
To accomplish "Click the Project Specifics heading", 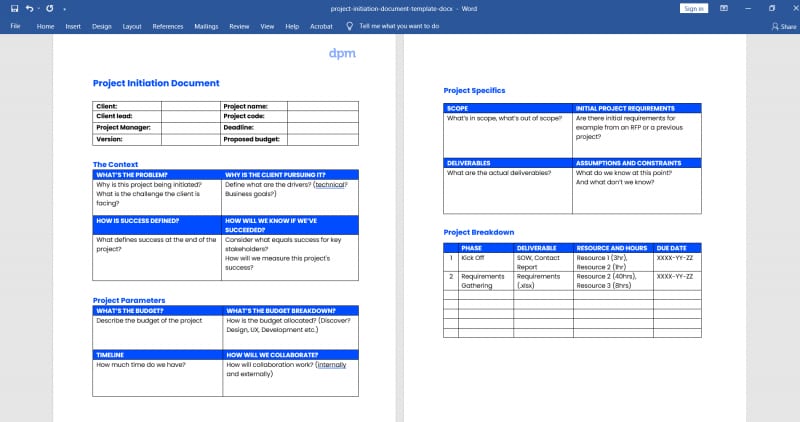I will click(474, 90).
